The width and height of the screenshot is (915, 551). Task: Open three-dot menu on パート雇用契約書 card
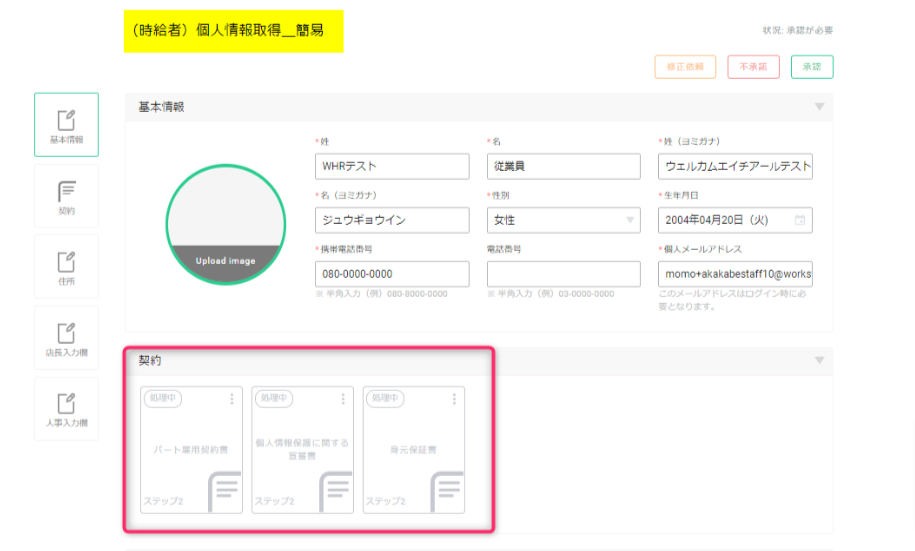pos(232,399)
